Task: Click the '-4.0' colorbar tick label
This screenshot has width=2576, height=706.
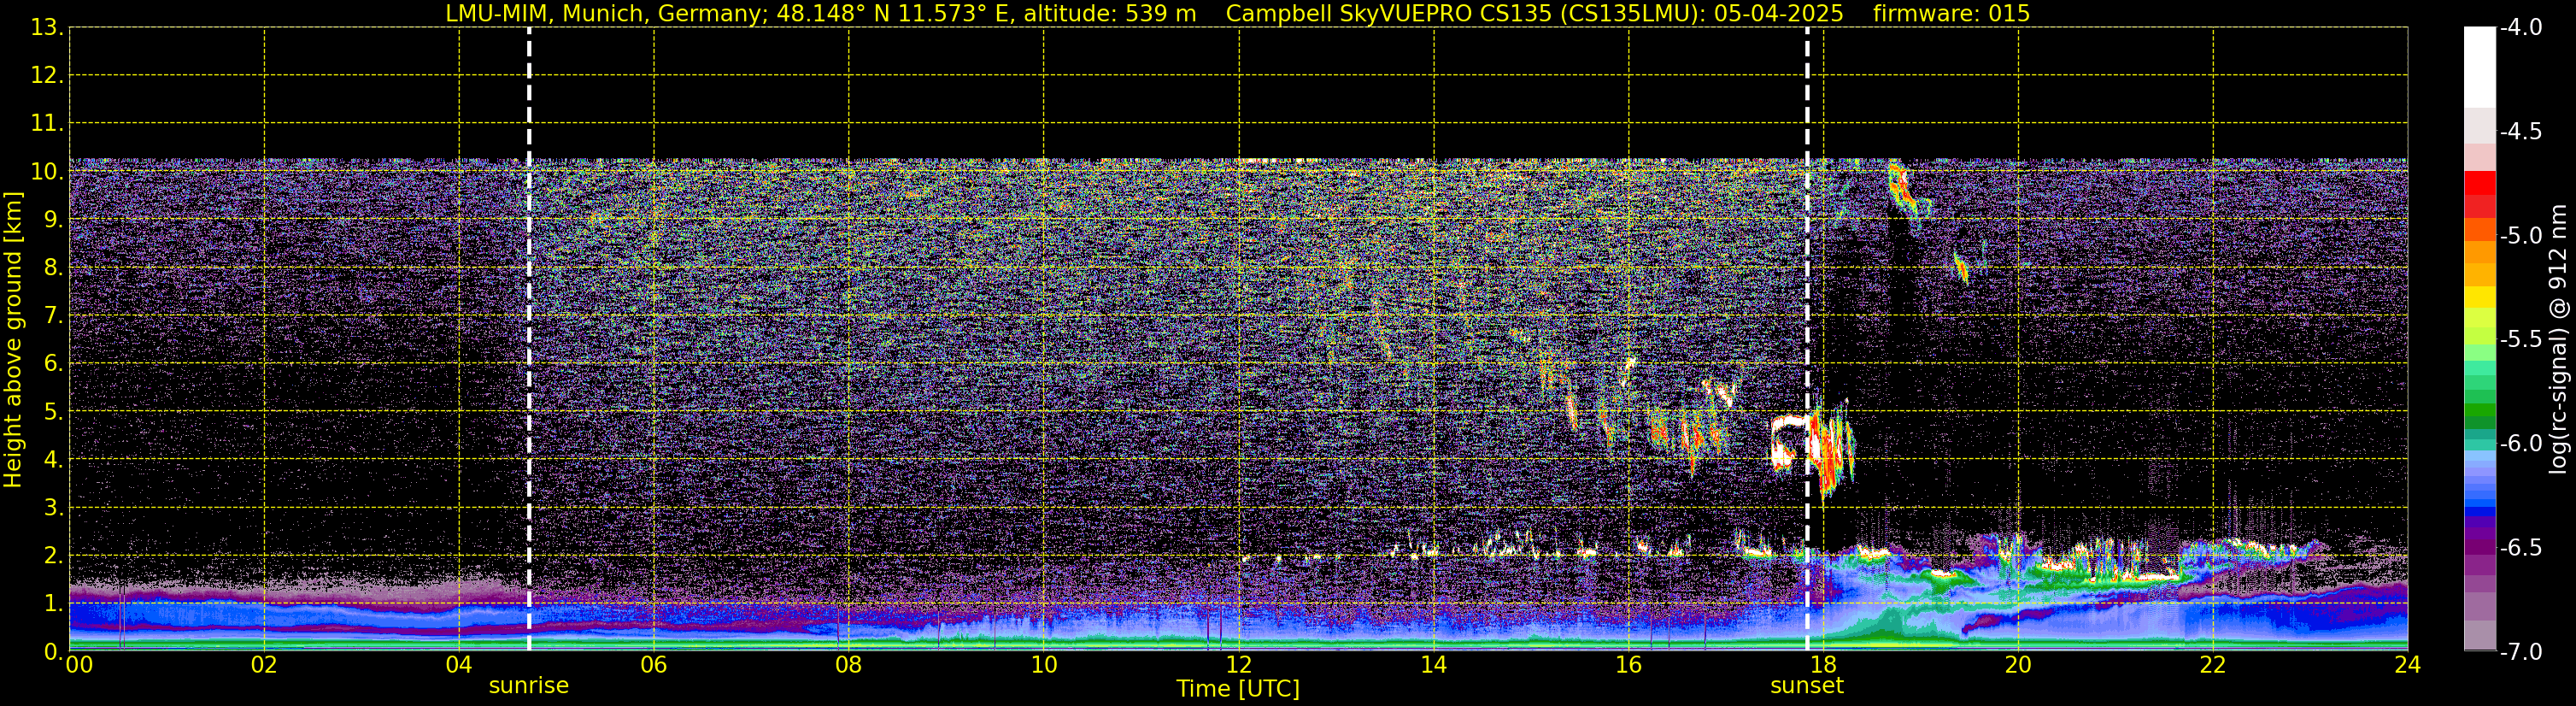Action: click(x=2521, y=27)
